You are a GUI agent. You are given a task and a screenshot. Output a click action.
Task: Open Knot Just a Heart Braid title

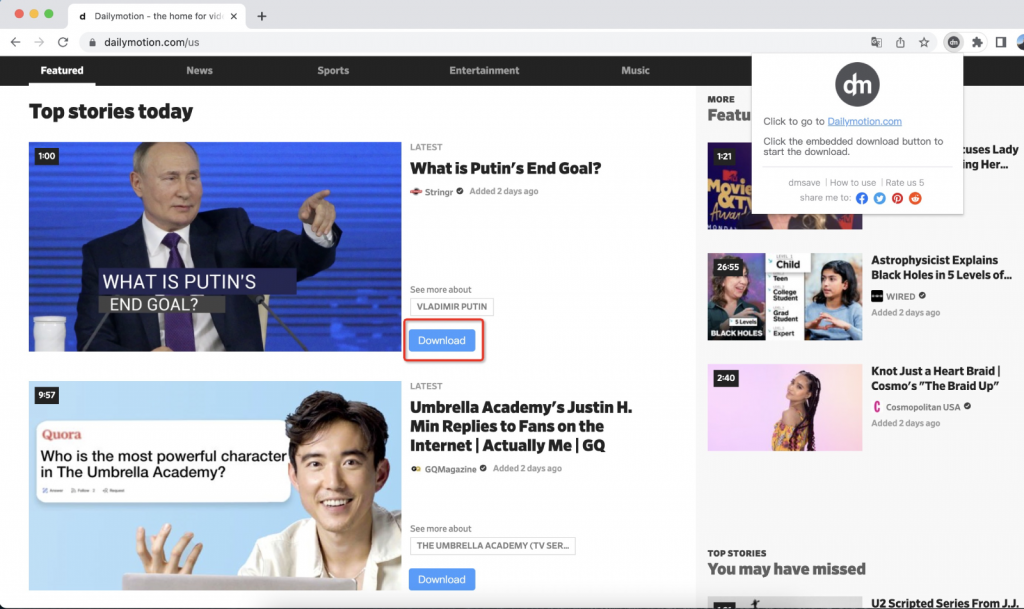pos(936,379)
